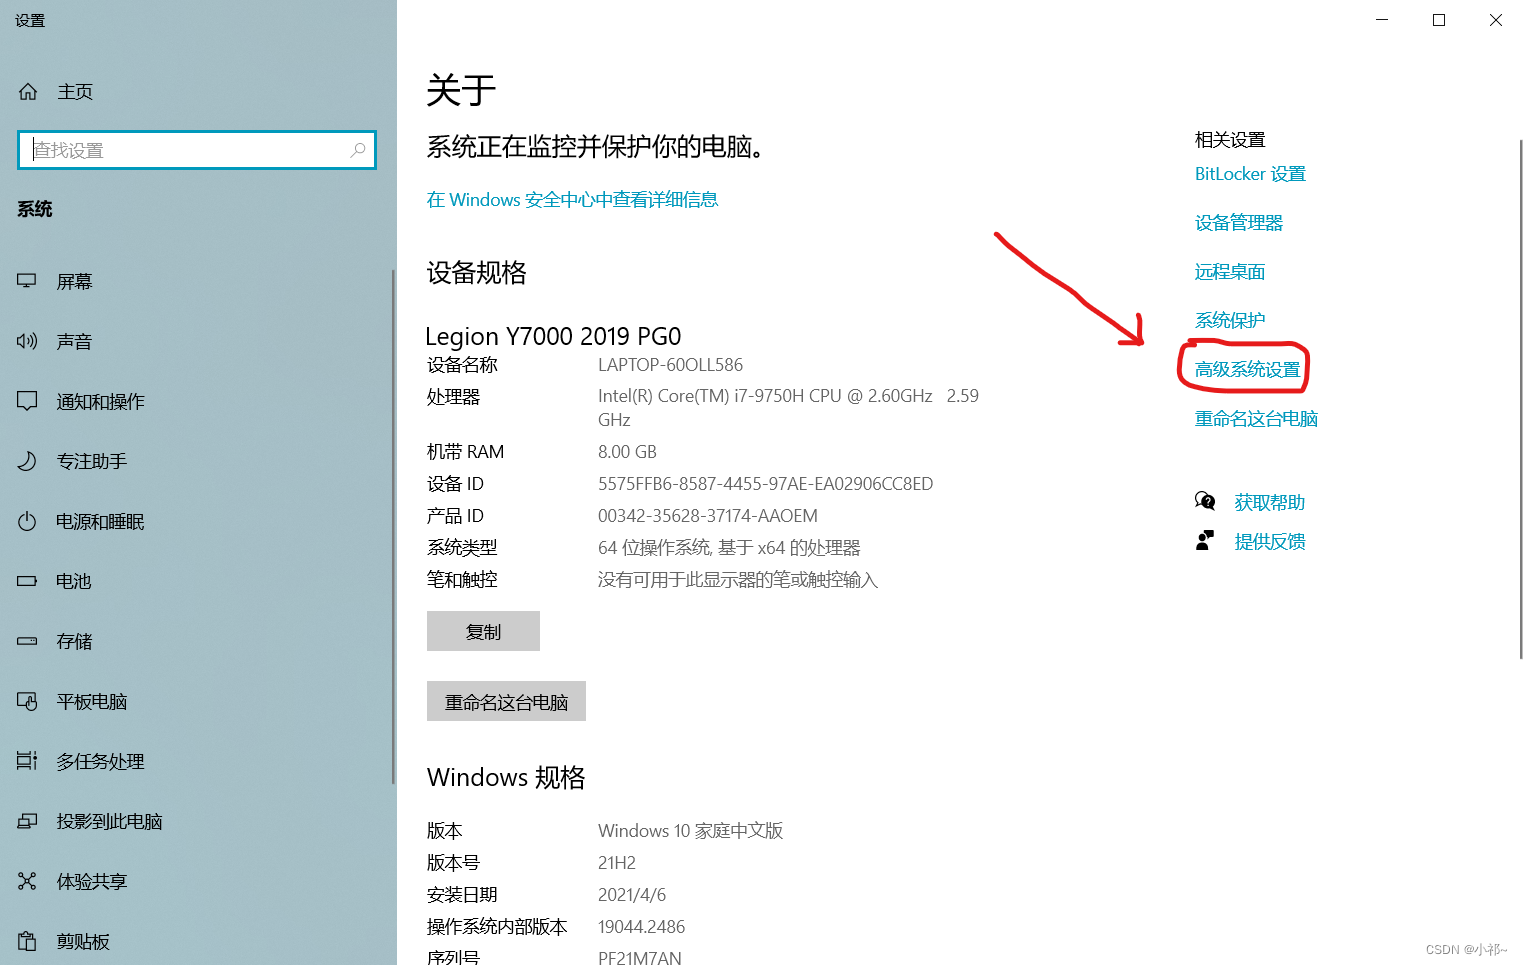Click the Clipboard (剪贴板) icon
This screenshot has height=965, width=1523.
pos(27,941)
